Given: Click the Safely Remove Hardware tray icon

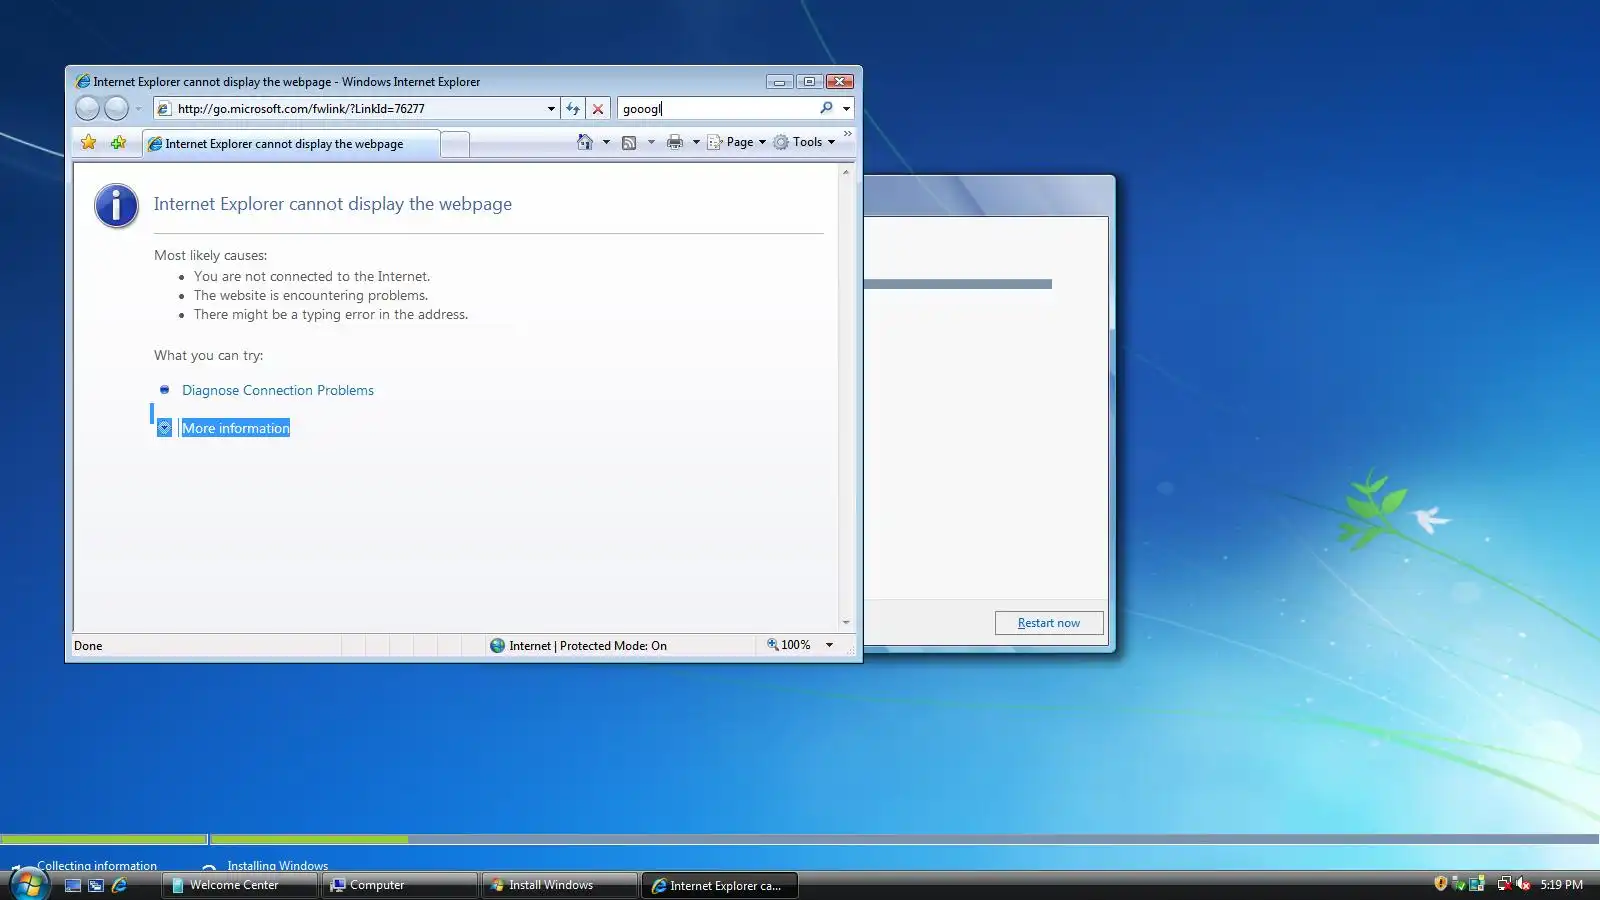Looking at the screenshot, I should click(x=1459, y=884).
